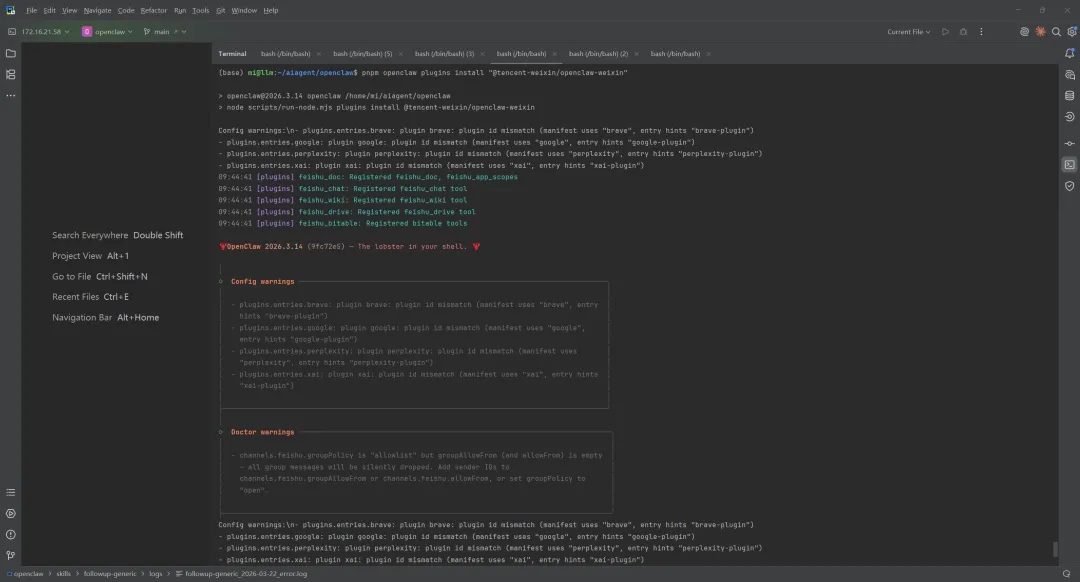Open the Run menu
The width and height of the screenshot is (1080, 582).
point(180,10)
